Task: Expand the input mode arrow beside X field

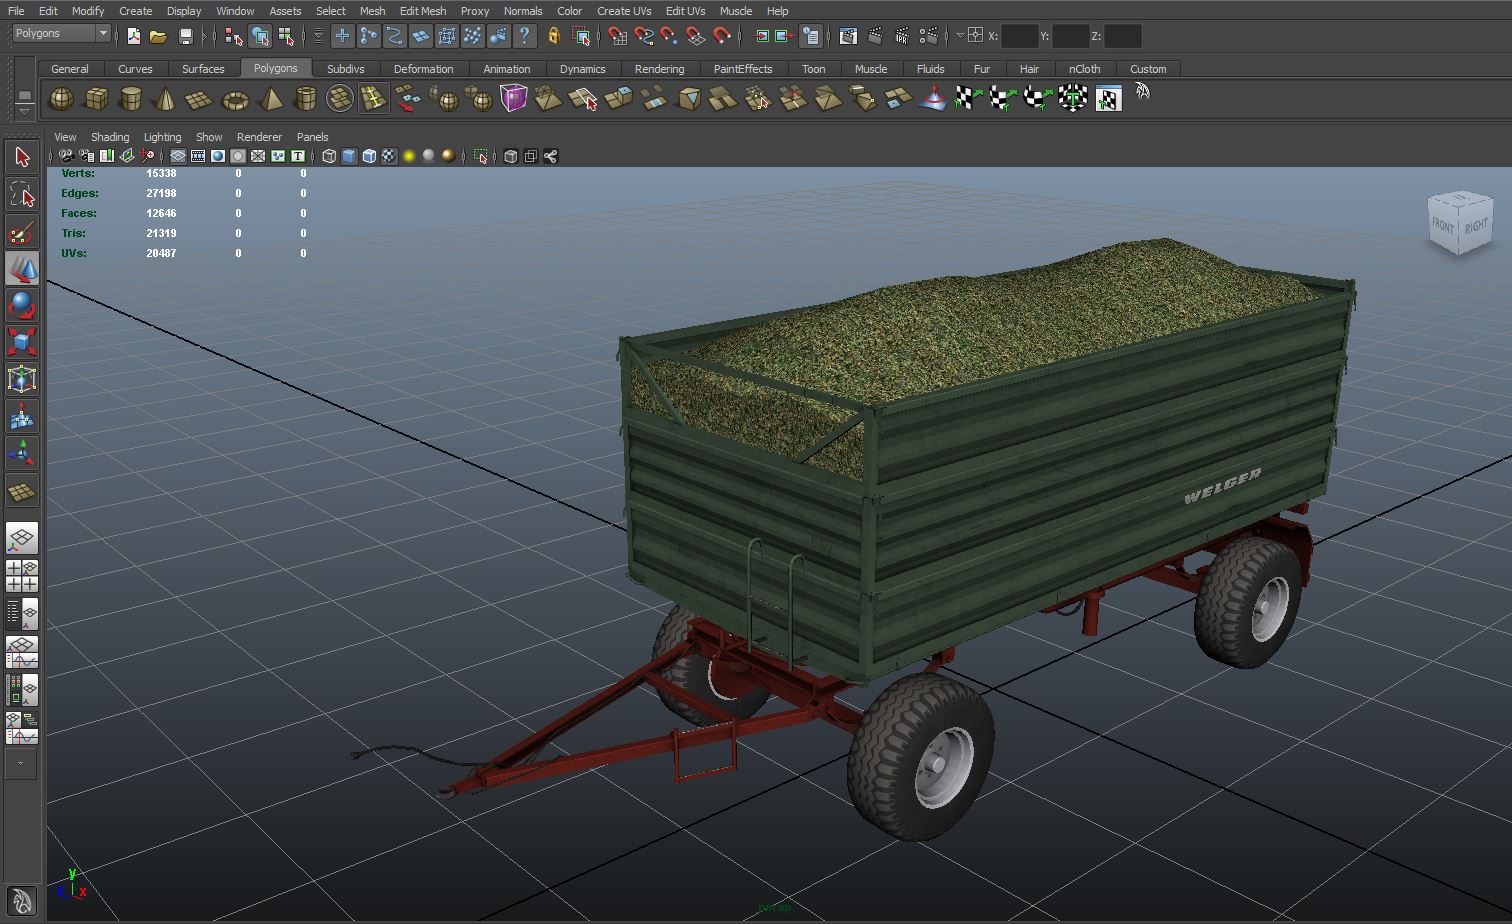Action: click(x=959, y=36)
